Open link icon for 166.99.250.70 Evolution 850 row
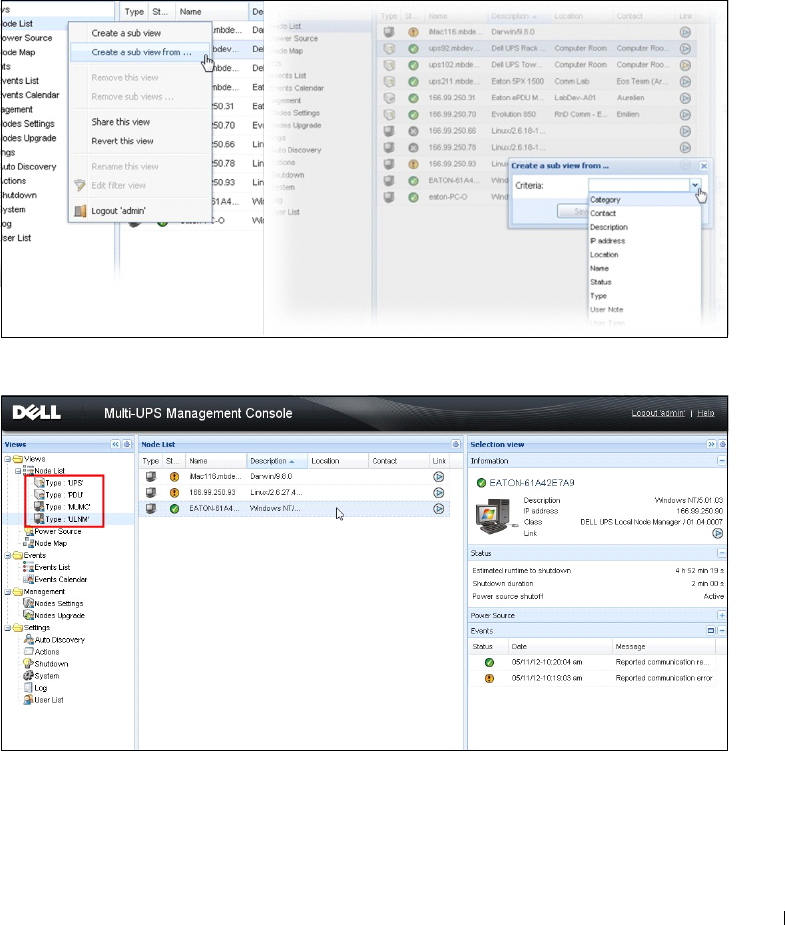 click(x=685, y=114)
